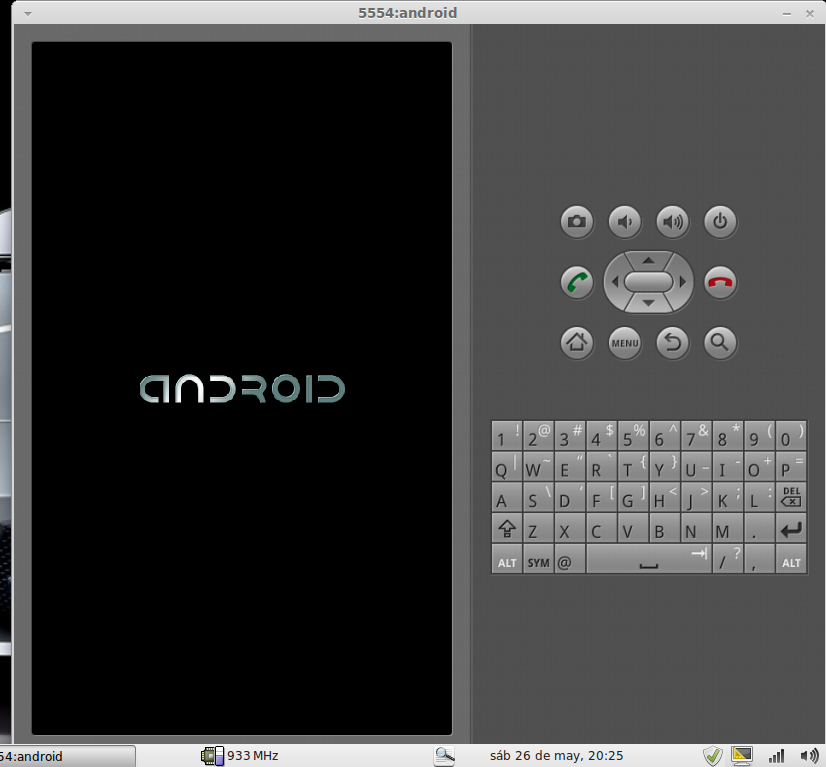Click the red end call button

click(720, 282)
